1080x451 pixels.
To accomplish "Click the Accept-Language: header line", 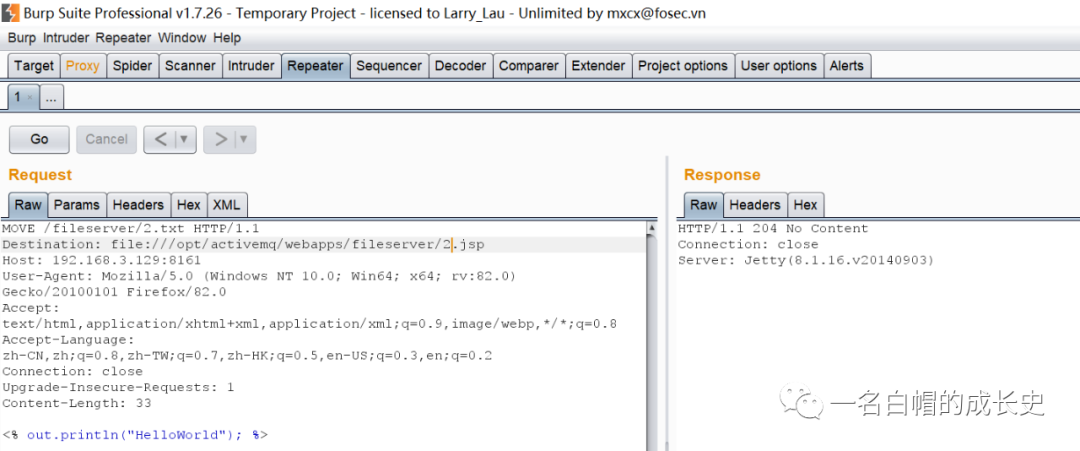I will click(68, 339).
